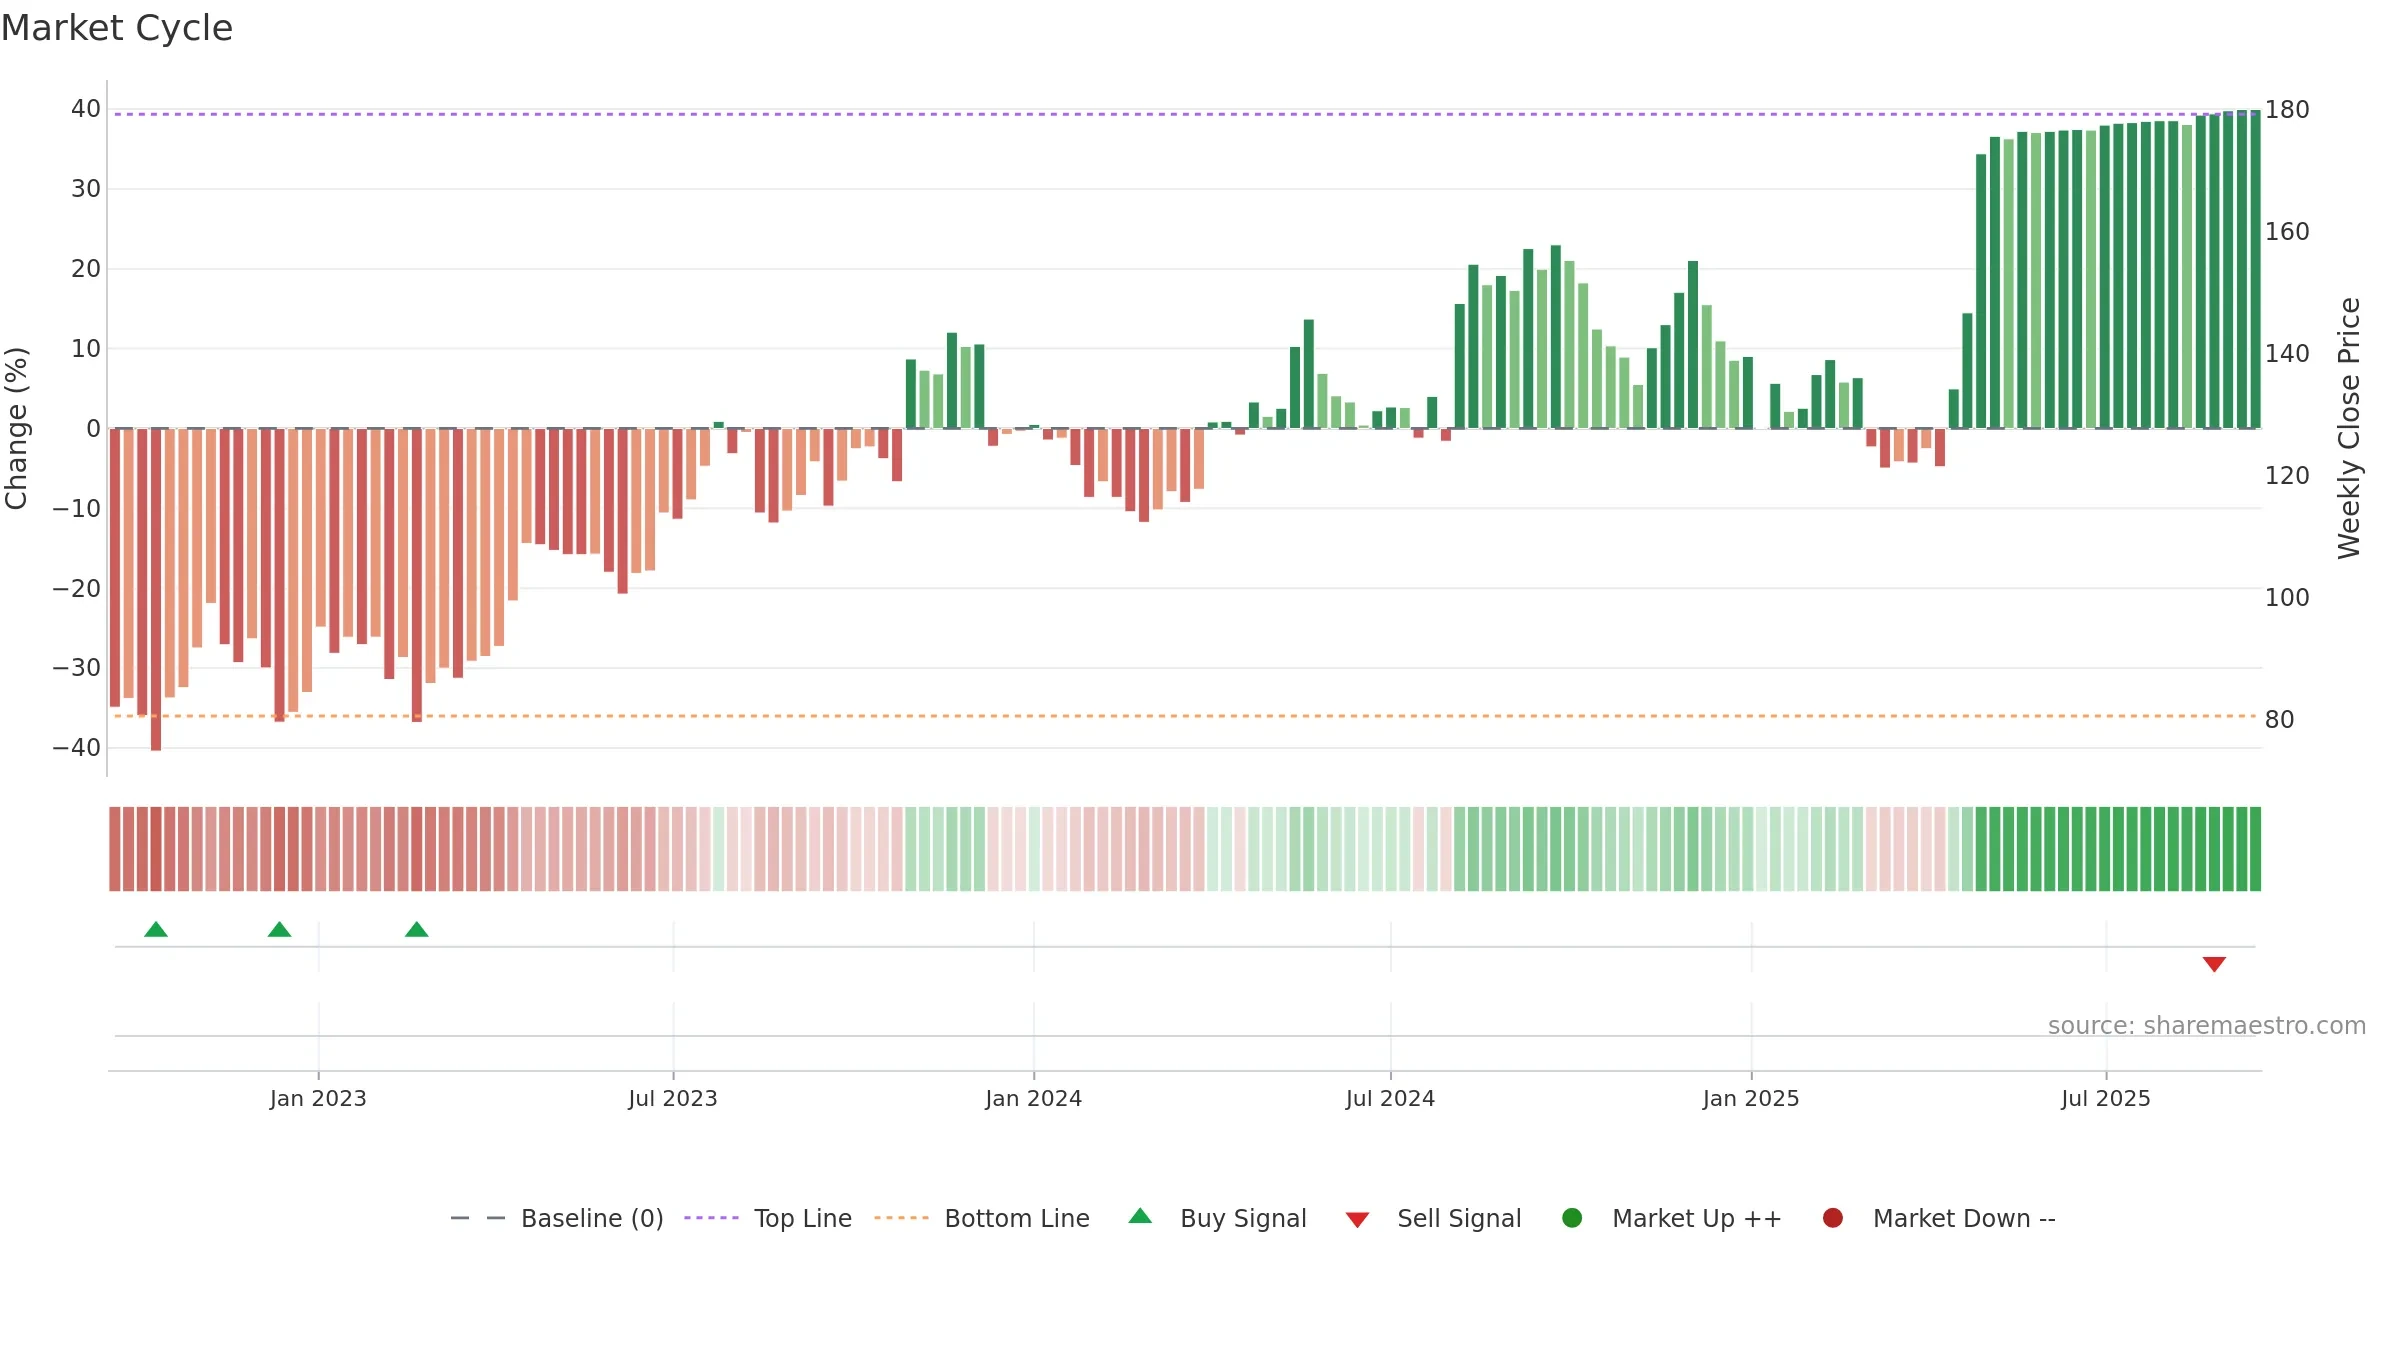Click the lowest red bar near −40
2400x1350 pixels.
click(x=156, y=590)
